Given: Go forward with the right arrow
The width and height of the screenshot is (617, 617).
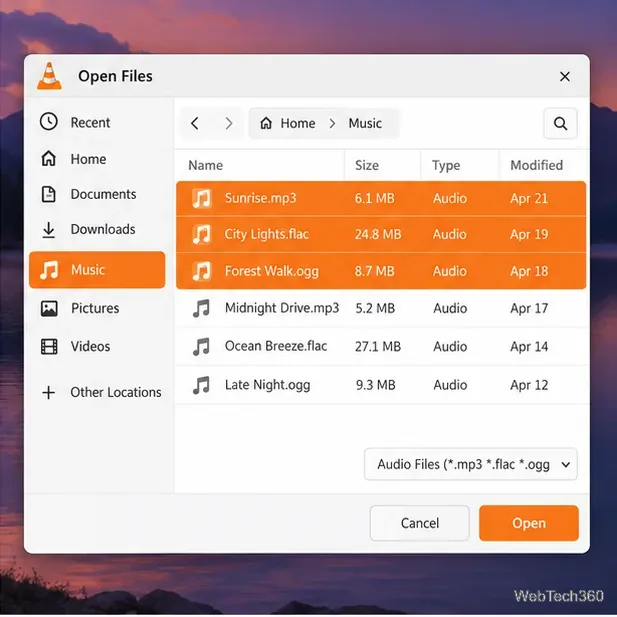Looking at the screenshot, I should [x=229, y=123].
